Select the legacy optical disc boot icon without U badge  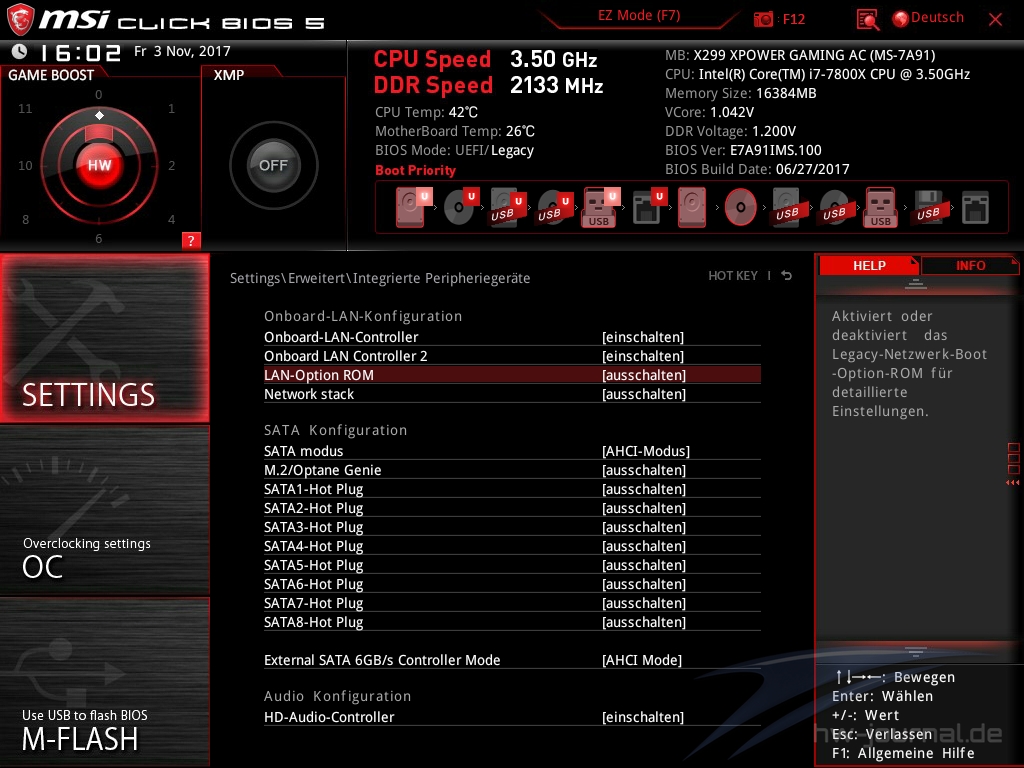click(x=741, y=207)
